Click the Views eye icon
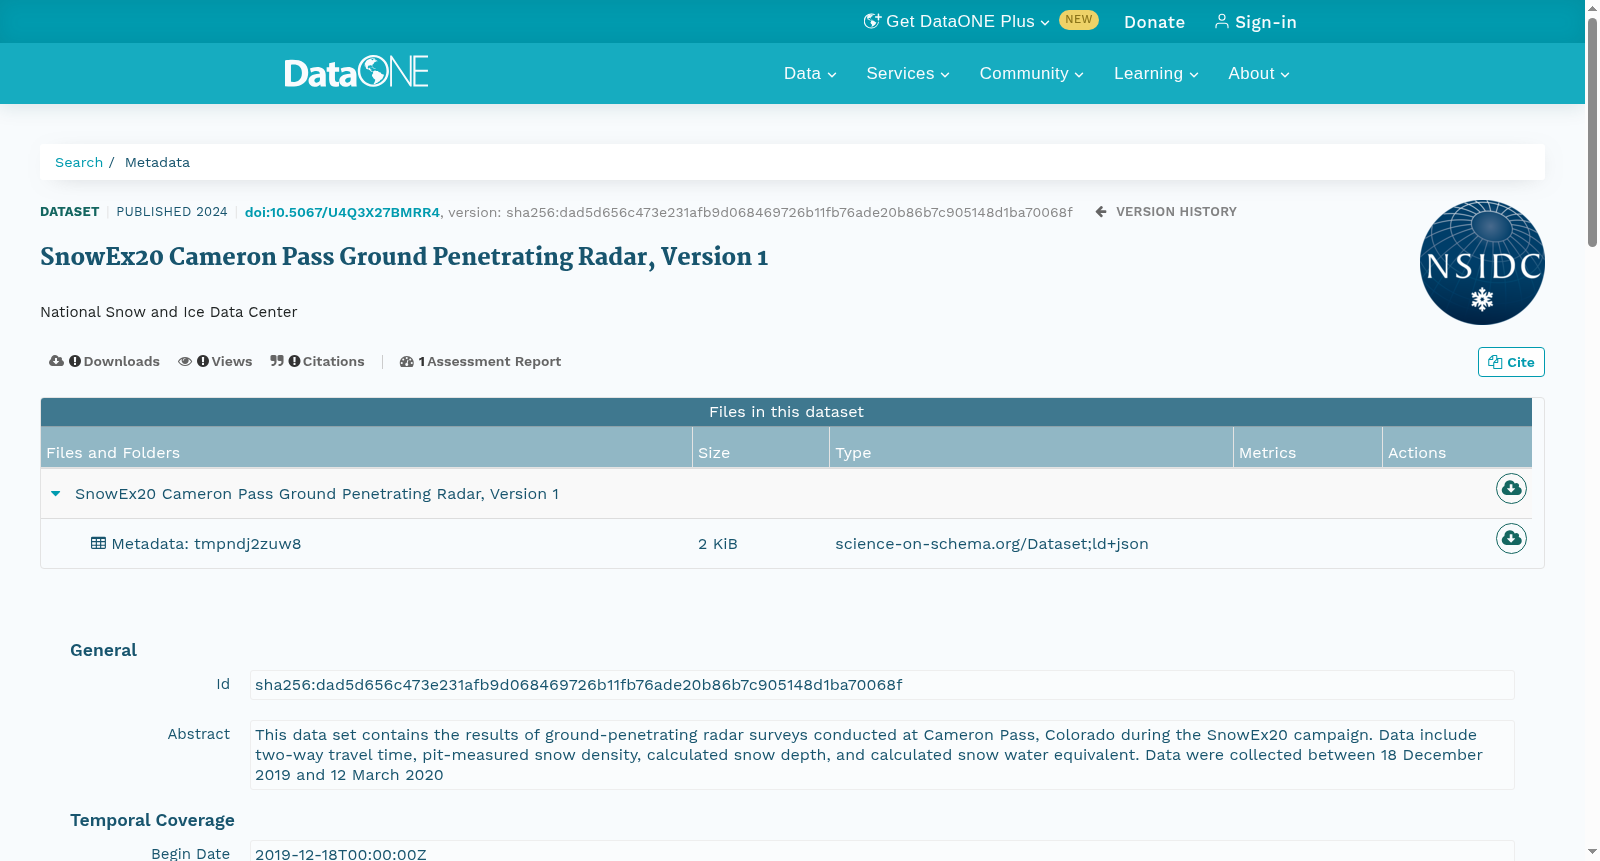The width and height of the screenshot is (1600, 861). [185, 361]
